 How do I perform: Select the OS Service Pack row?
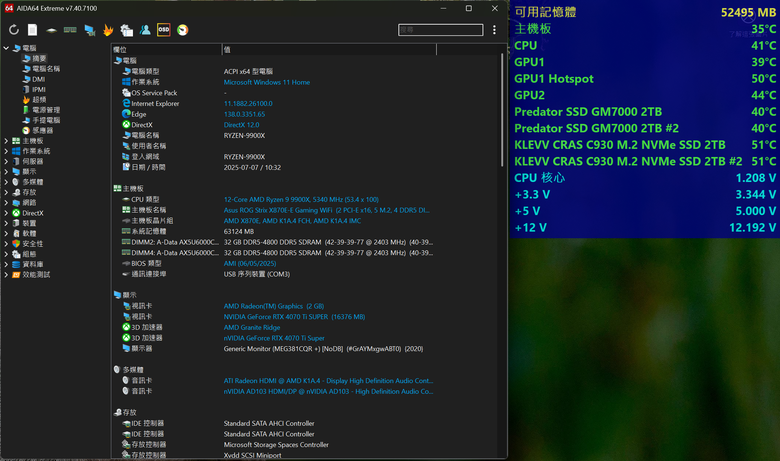click(x=174, y=93)
